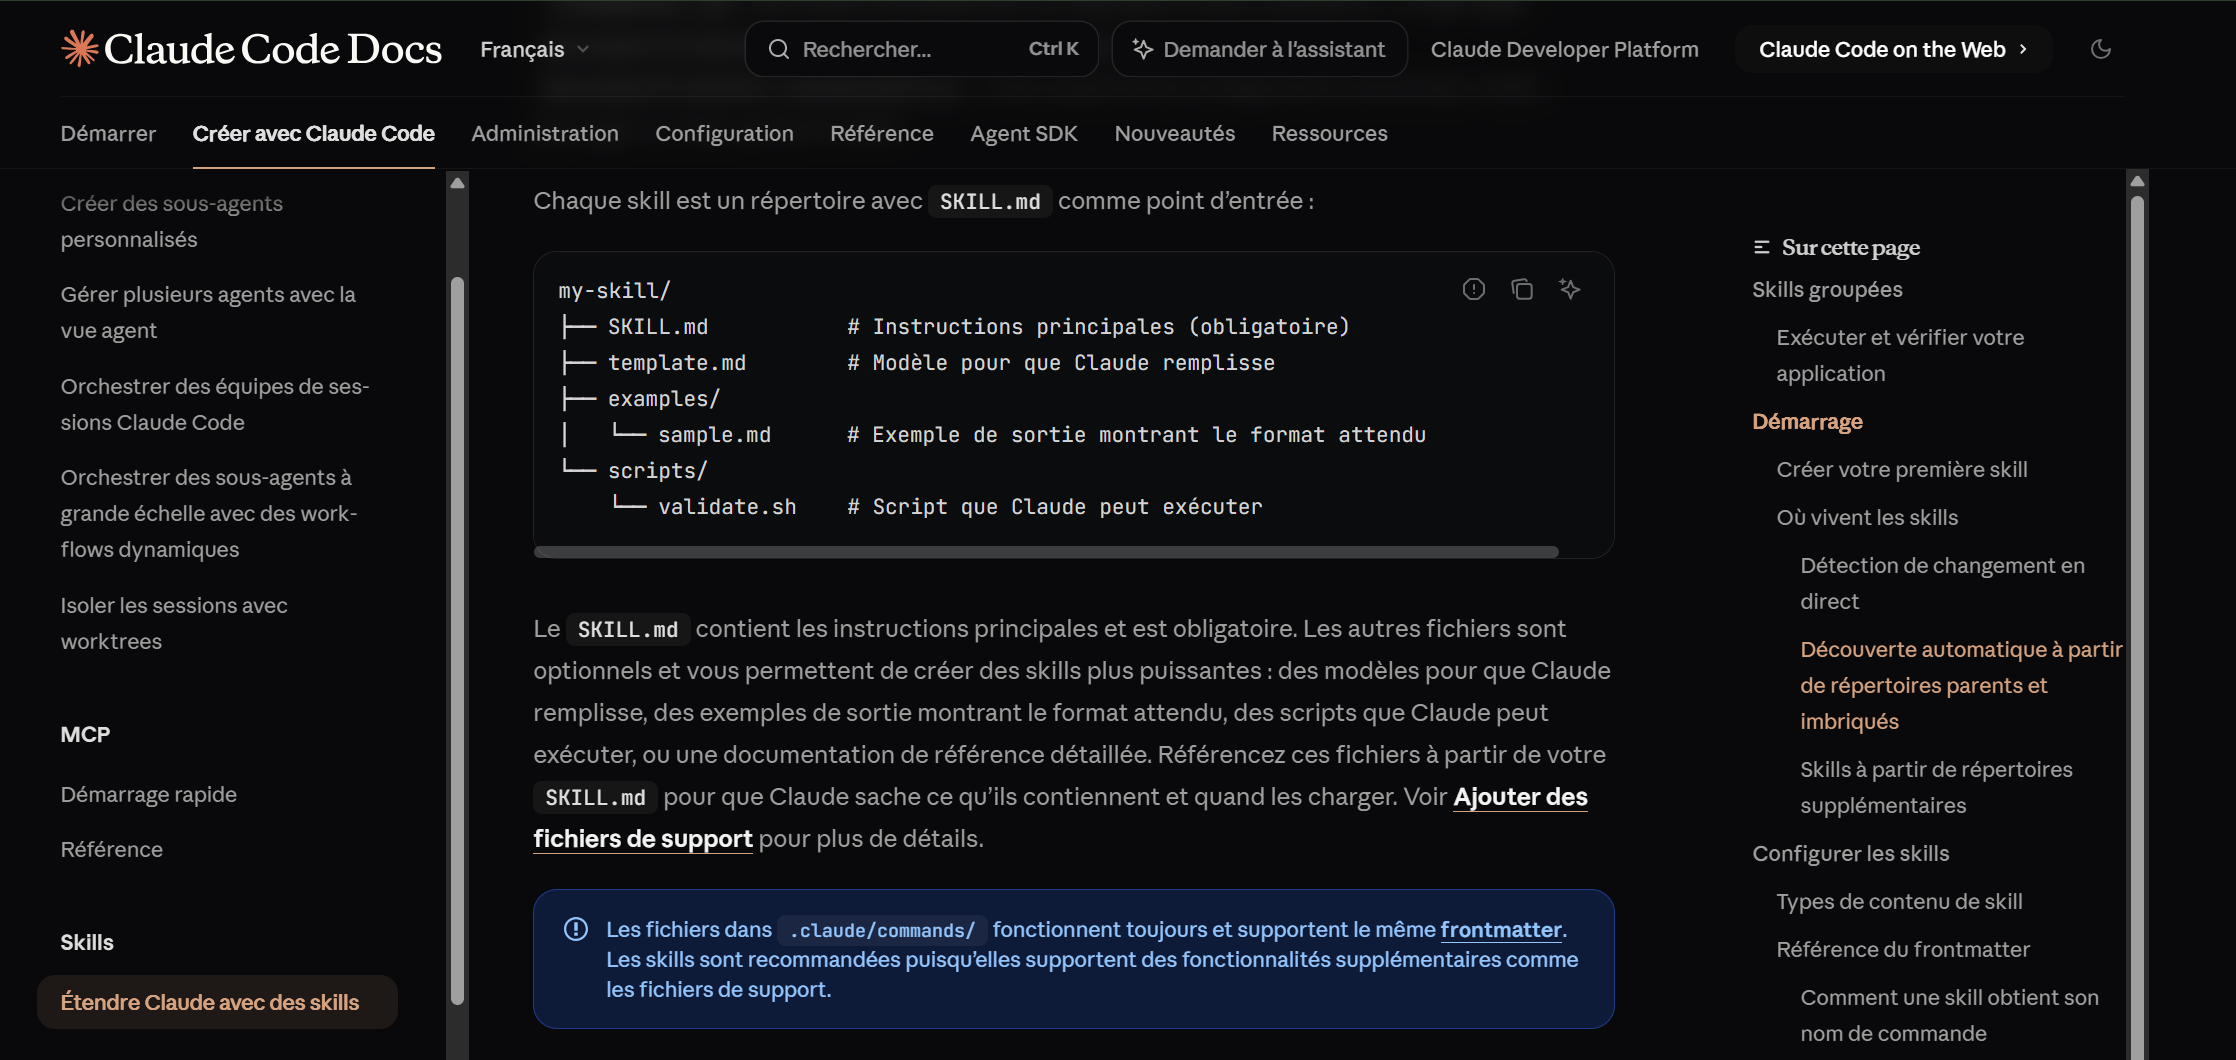The height and width of the screenshot is (1060, 2236).
Task: Open the Nouveautés tab
Action: coord(1175,133)
